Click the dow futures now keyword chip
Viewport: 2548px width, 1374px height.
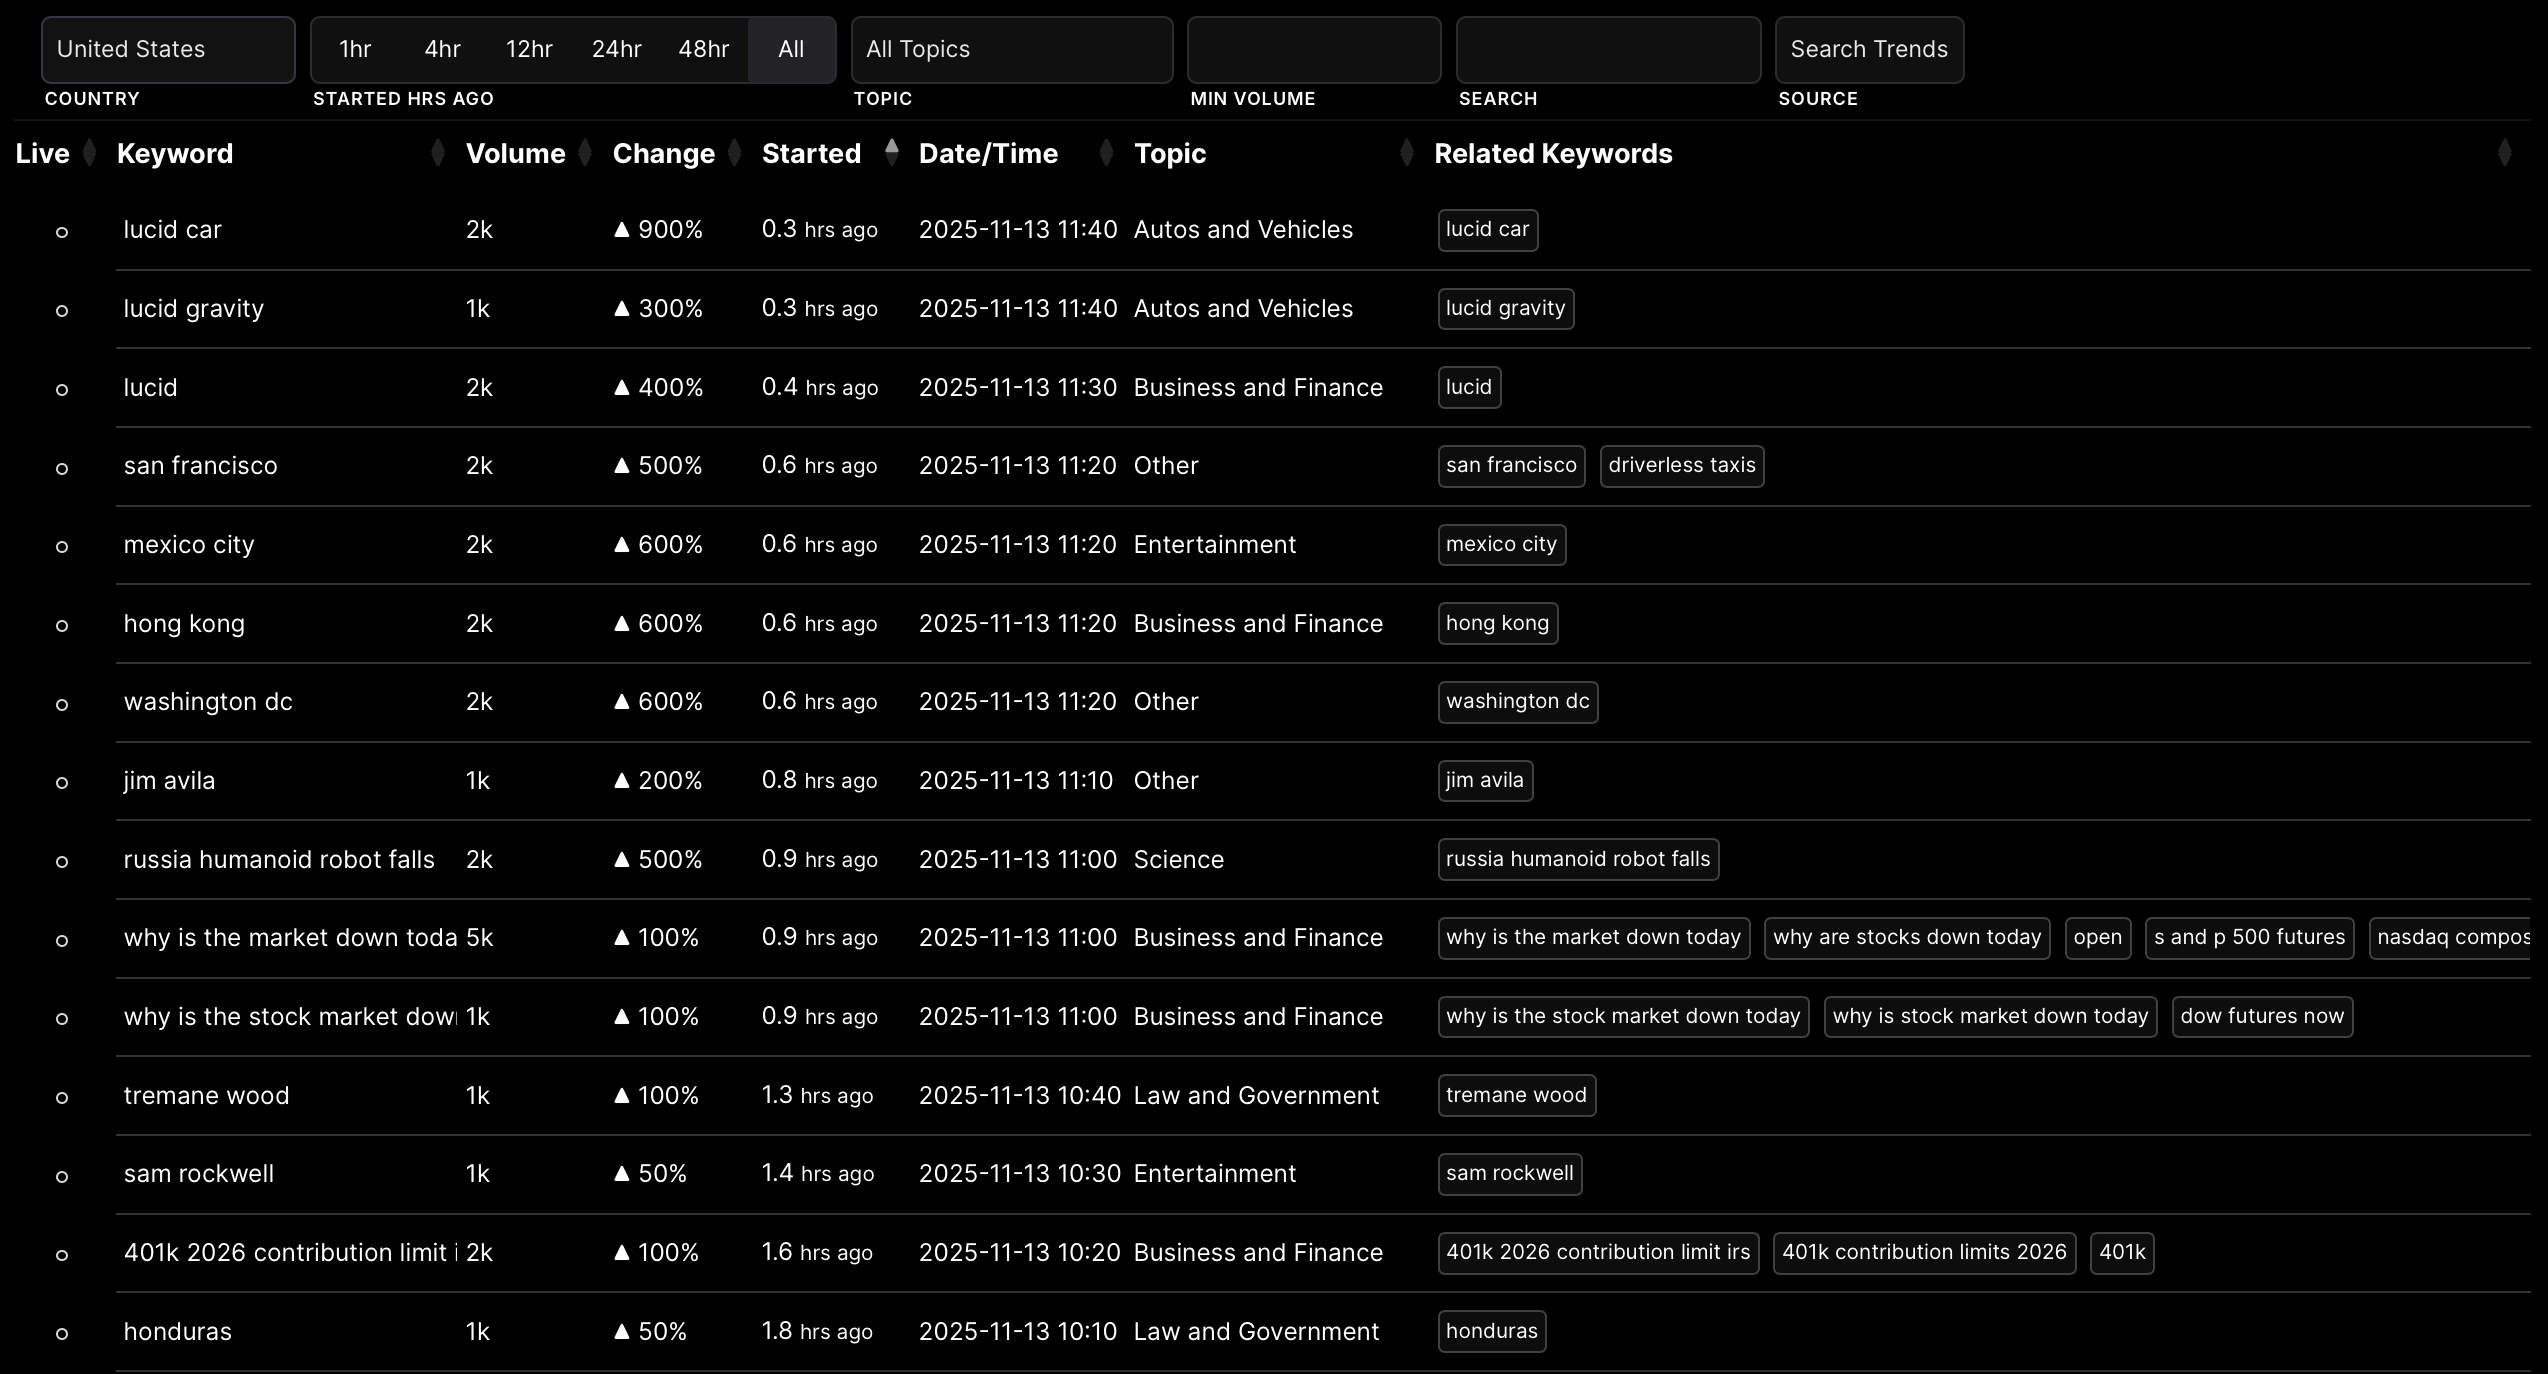click(x=2262, y=1016)
